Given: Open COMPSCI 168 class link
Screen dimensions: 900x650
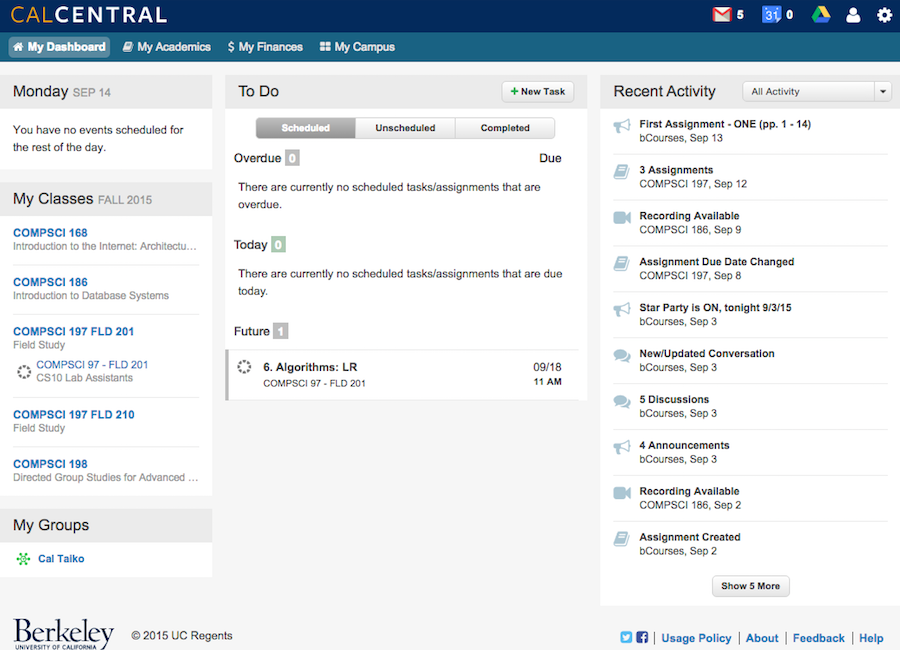Looking at the screenshot, I should [51, 233].
